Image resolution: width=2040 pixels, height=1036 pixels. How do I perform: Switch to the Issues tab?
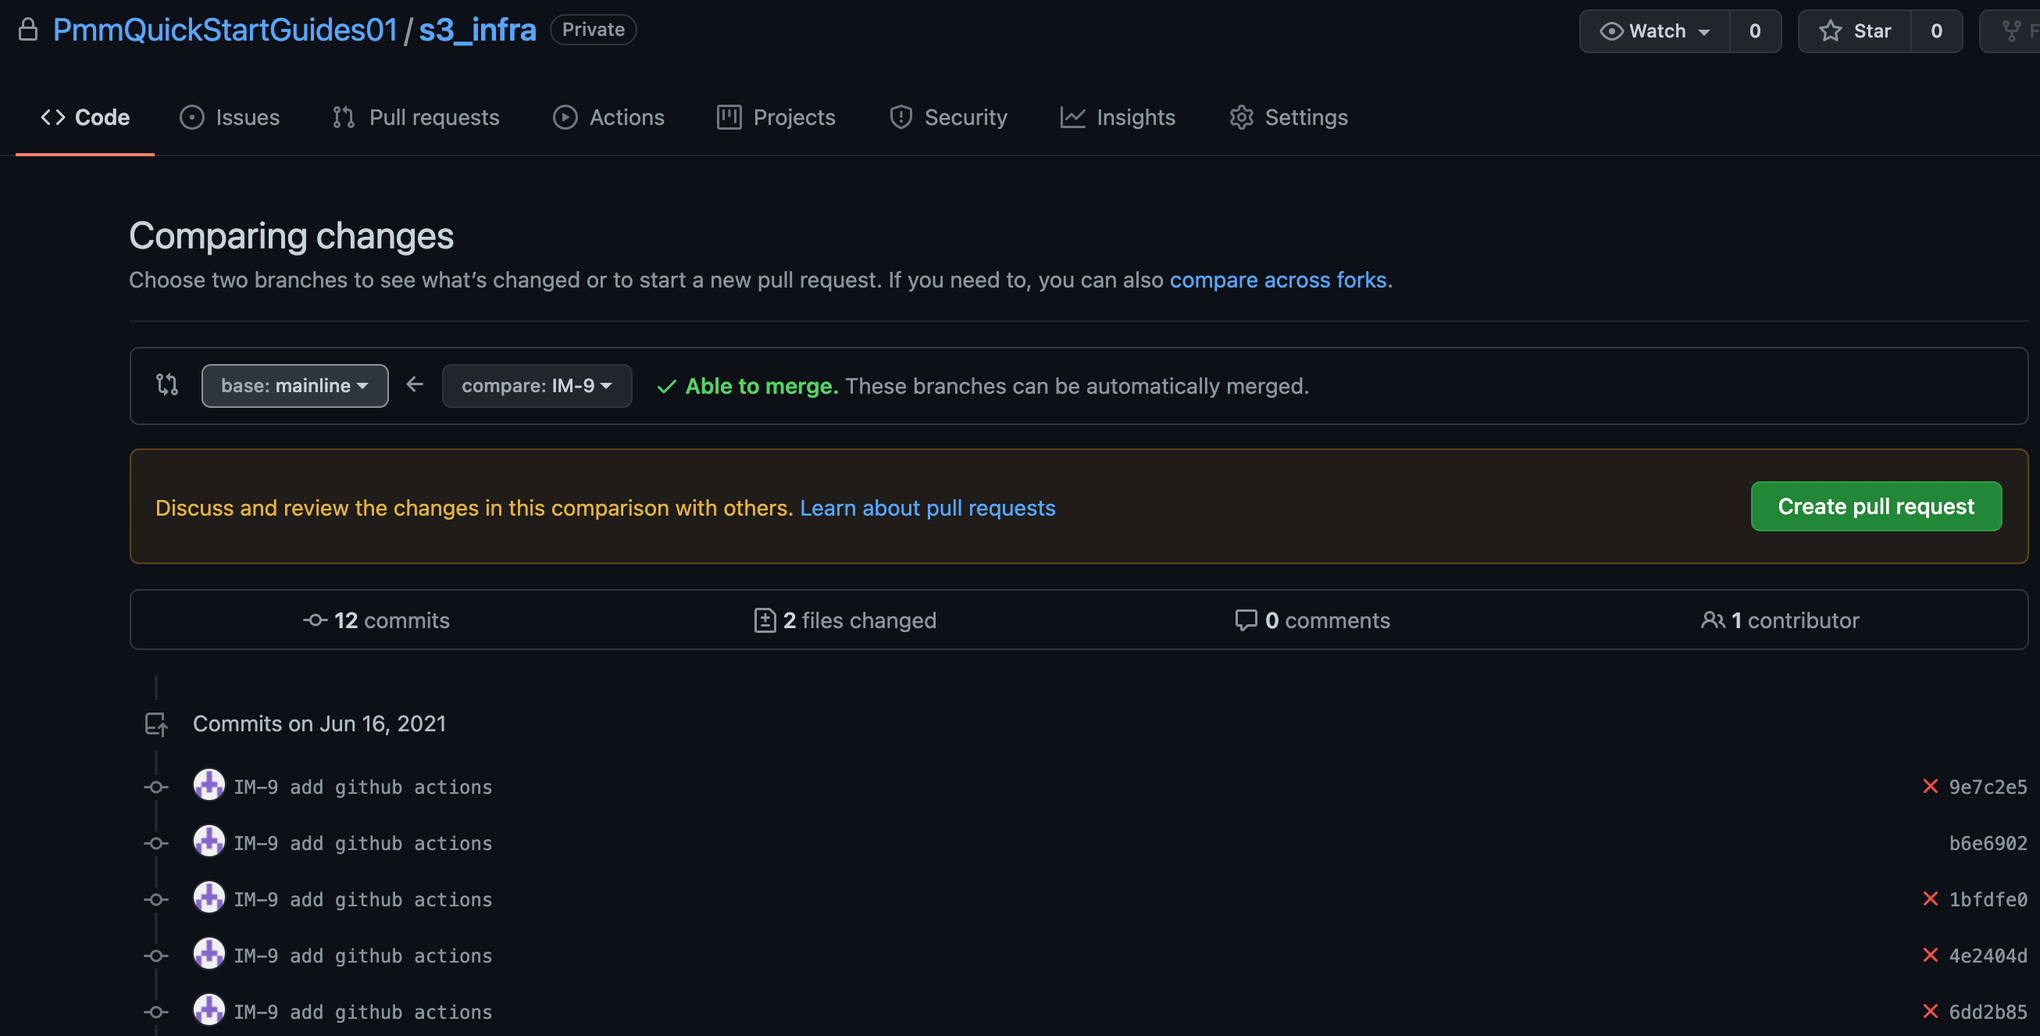(x=229, y=117)
